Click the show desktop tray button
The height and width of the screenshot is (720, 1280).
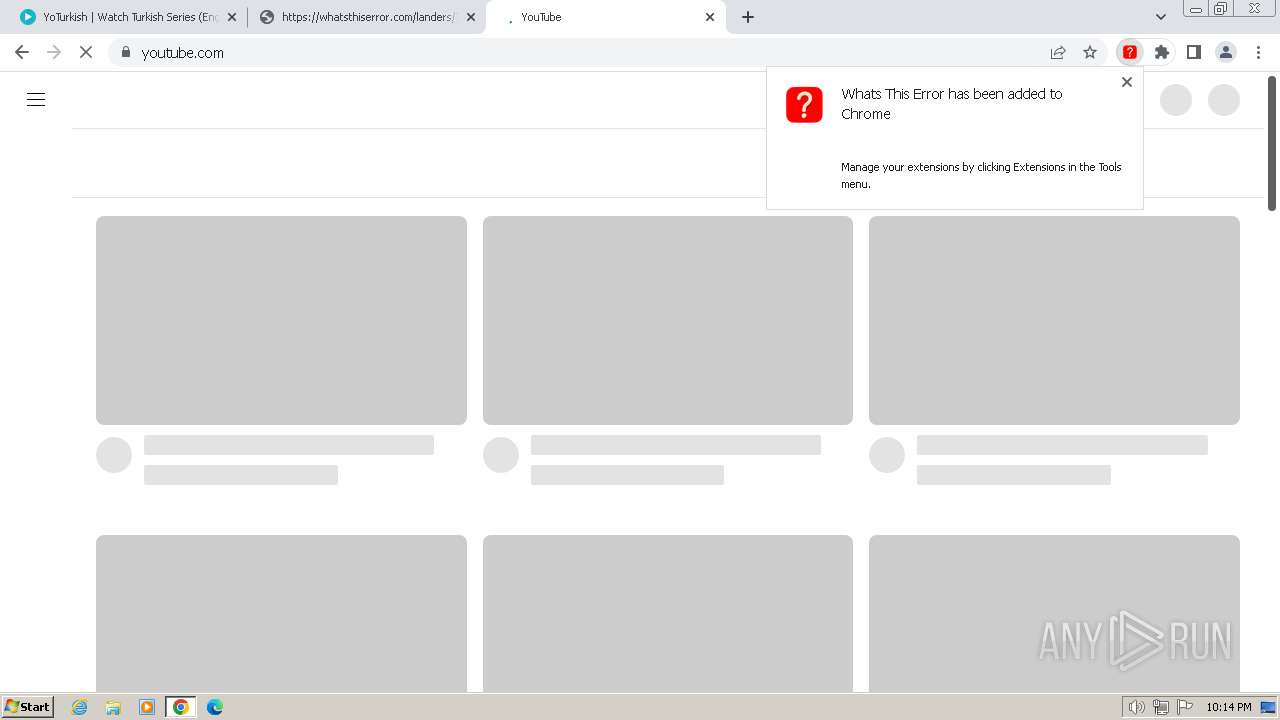point(1268,707)
